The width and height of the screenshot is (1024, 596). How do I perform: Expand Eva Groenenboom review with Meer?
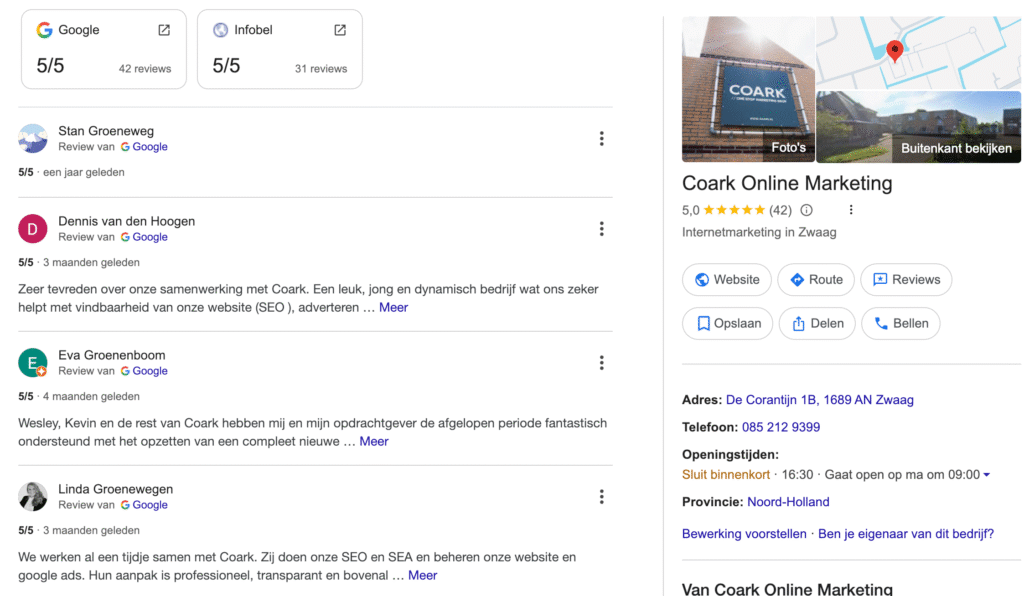[374, 442]
